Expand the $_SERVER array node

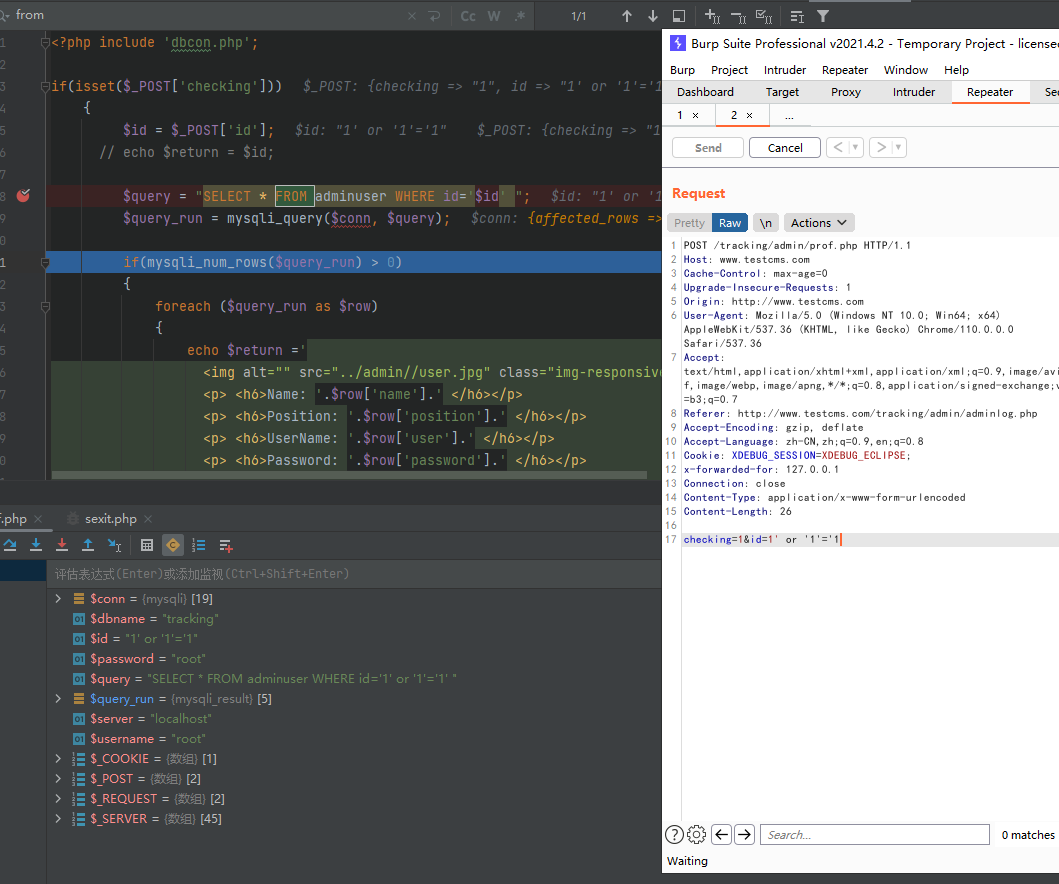58,818
